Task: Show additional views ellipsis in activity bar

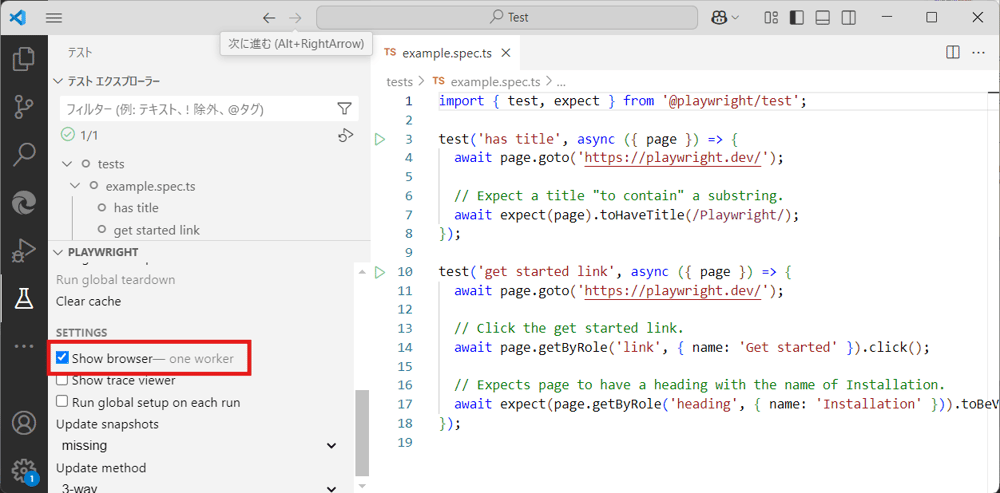Action: tap(24, 346)
